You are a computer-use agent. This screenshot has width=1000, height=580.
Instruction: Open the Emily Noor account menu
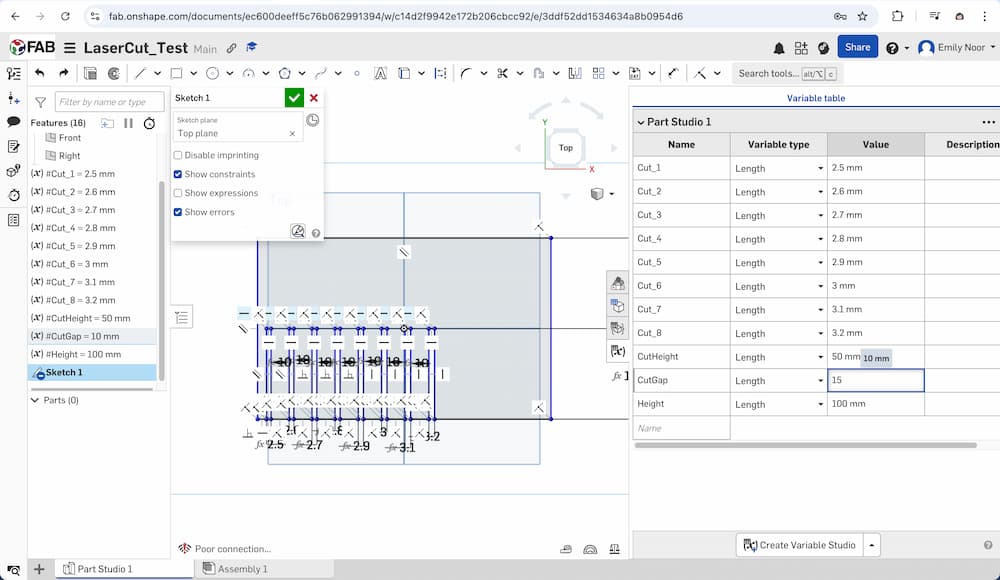[956, 48]
